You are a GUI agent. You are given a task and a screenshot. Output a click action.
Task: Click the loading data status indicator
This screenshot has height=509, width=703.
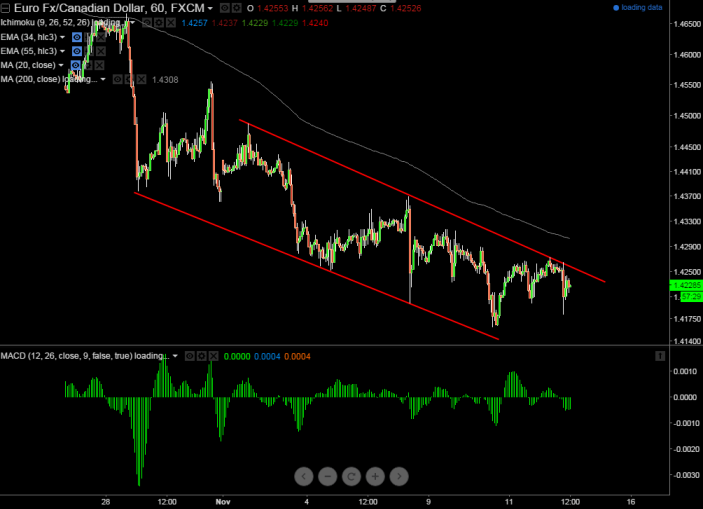tap(638, 8)
